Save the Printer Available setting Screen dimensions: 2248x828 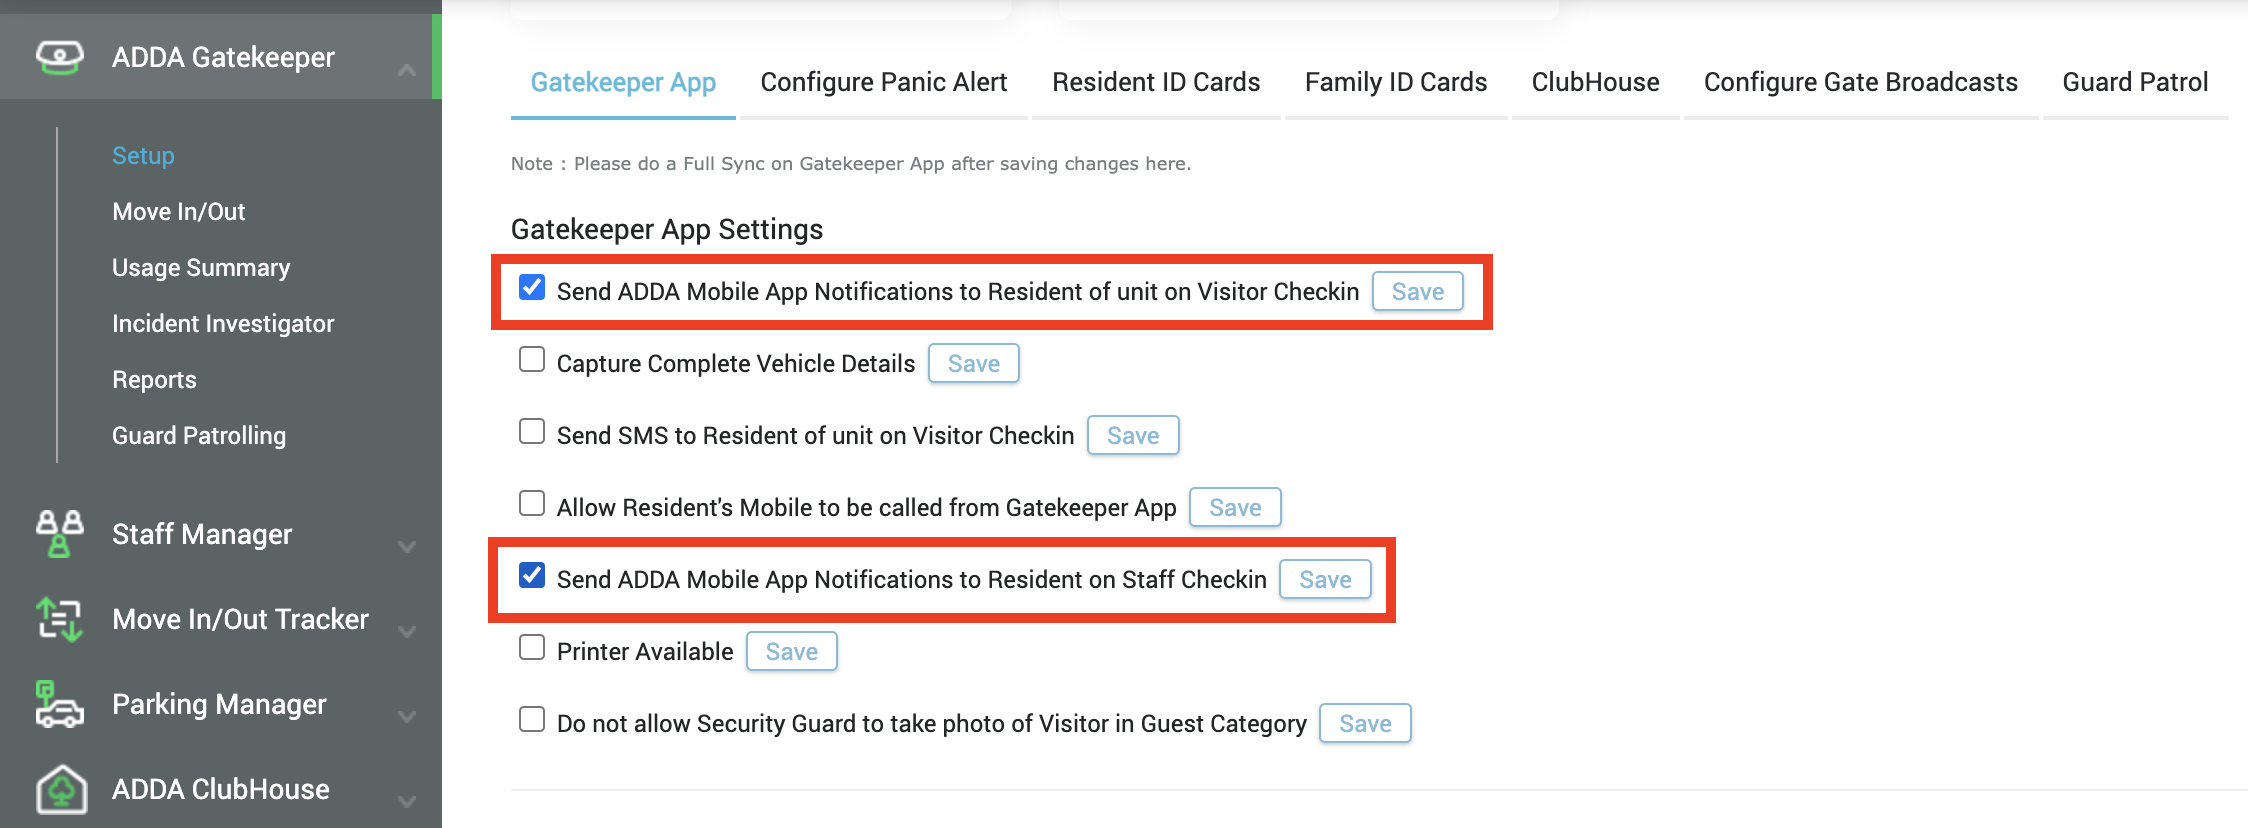[791, 651]
